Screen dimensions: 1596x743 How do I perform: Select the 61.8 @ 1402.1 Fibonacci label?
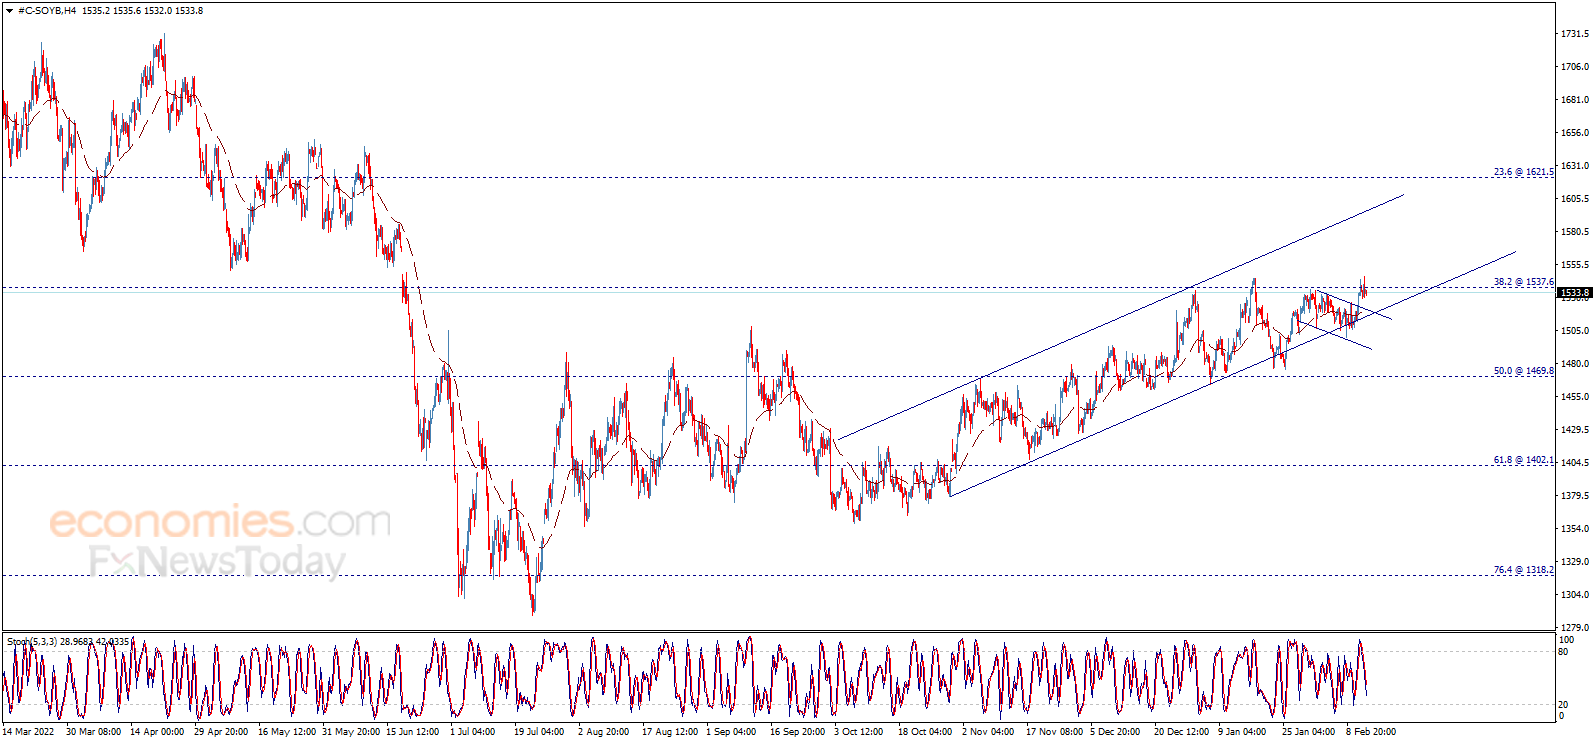1524,460
